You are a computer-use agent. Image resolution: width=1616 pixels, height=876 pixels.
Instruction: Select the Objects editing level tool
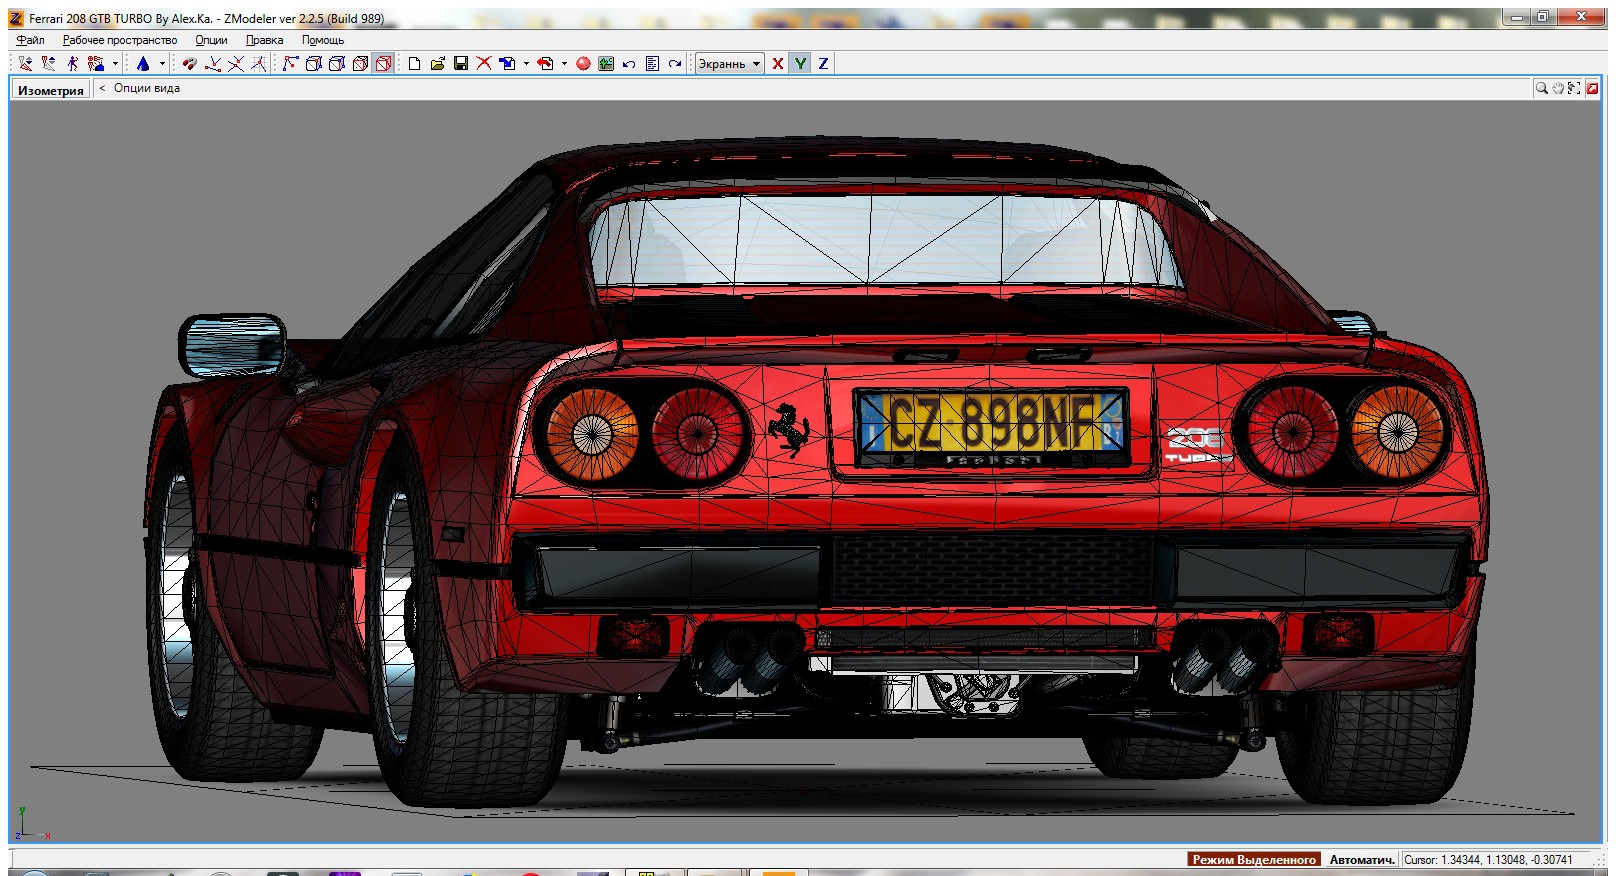click(x=96, y=63)
